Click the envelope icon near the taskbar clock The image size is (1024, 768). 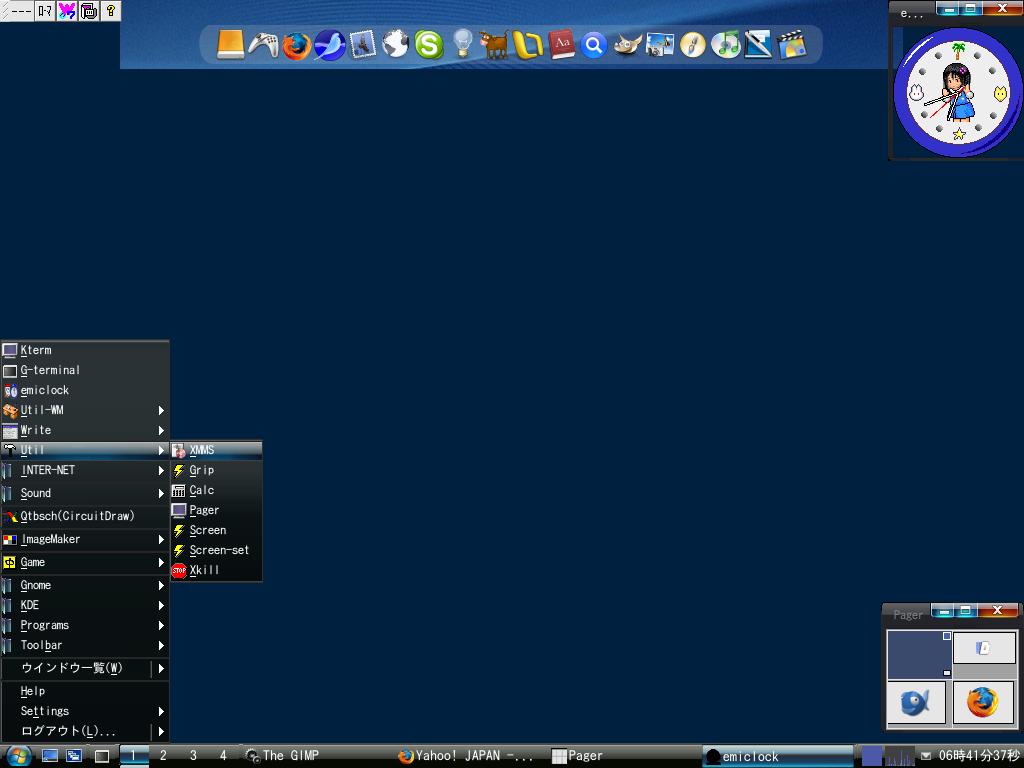pyautogui.click(x=925, y=756)
